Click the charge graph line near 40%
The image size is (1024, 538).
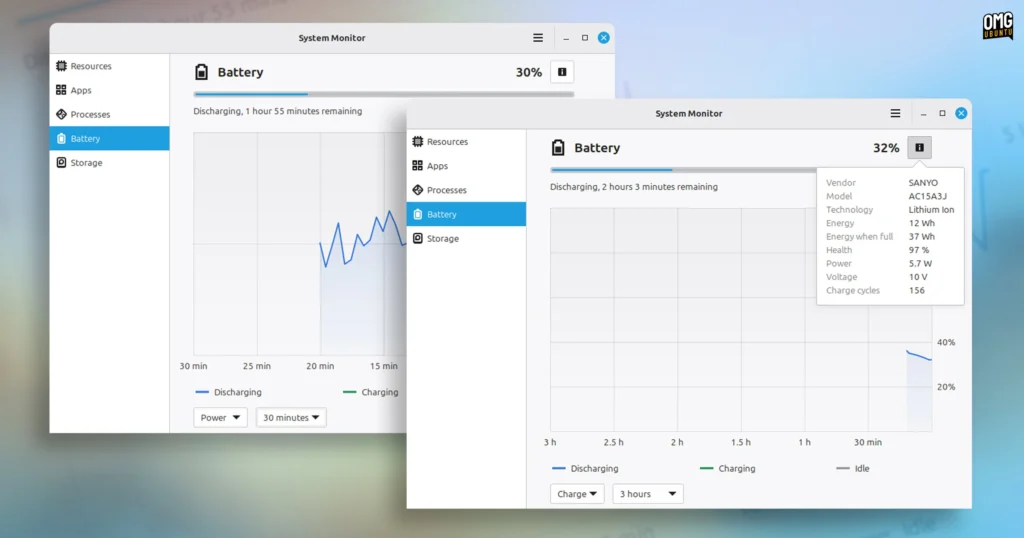click(918, 356)
